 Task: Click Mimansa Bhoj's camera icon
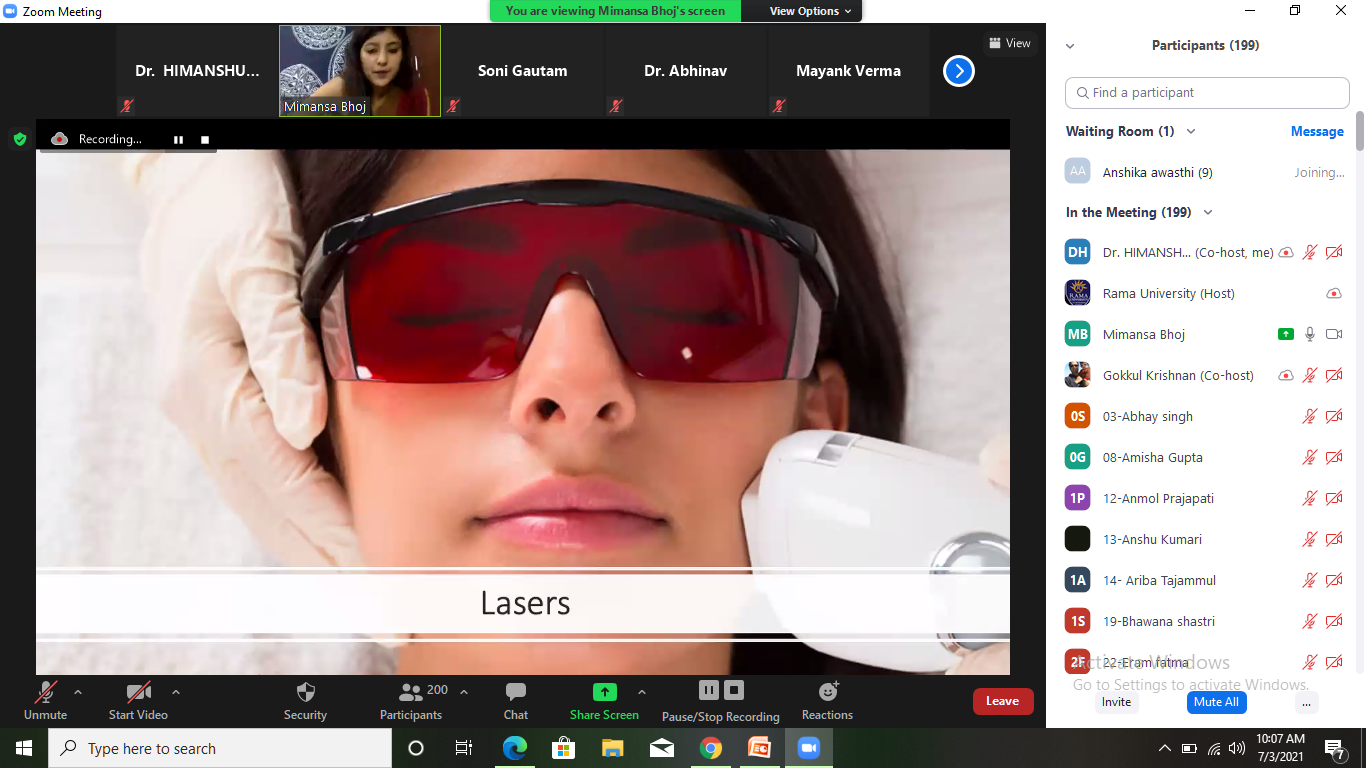1334,334
